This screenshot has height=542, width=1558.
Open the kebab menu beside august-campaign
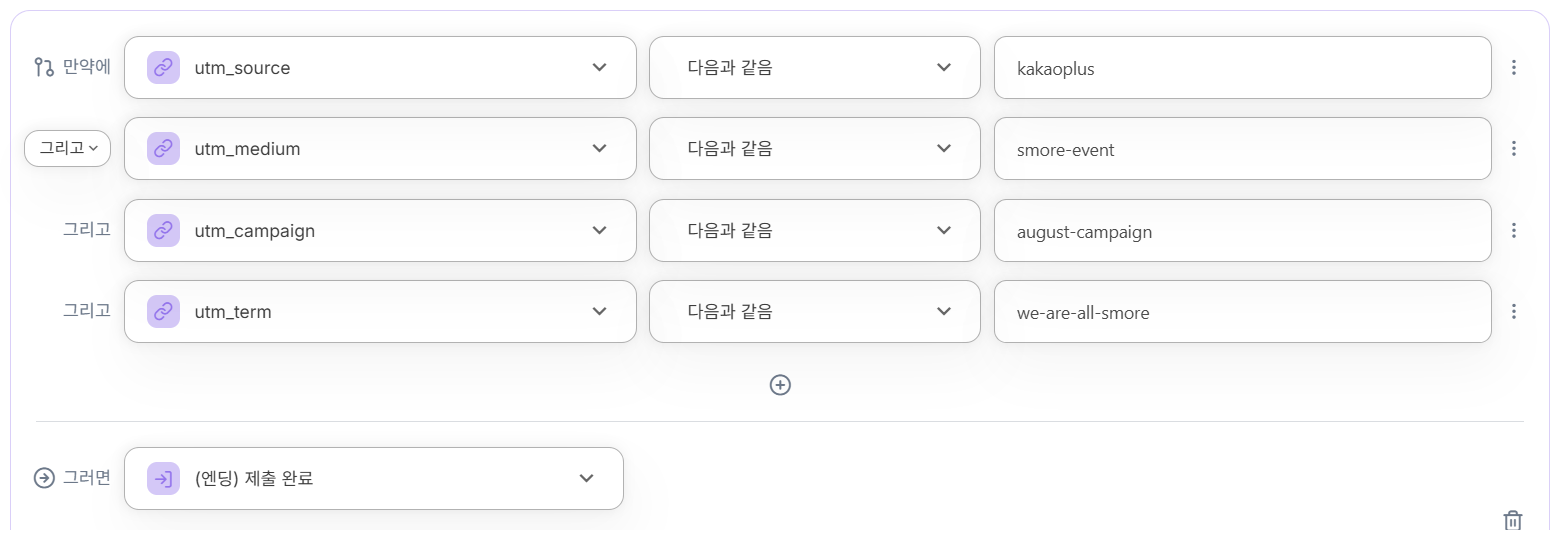click(1513, 231)
